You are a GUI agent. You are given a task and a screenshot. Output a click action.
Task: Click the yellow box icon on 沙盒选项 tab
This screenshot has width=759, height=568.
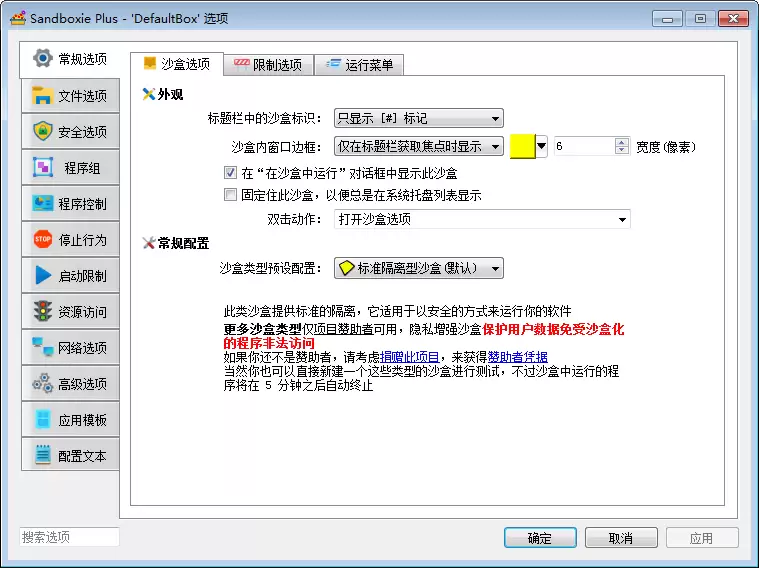pos(150,63)
